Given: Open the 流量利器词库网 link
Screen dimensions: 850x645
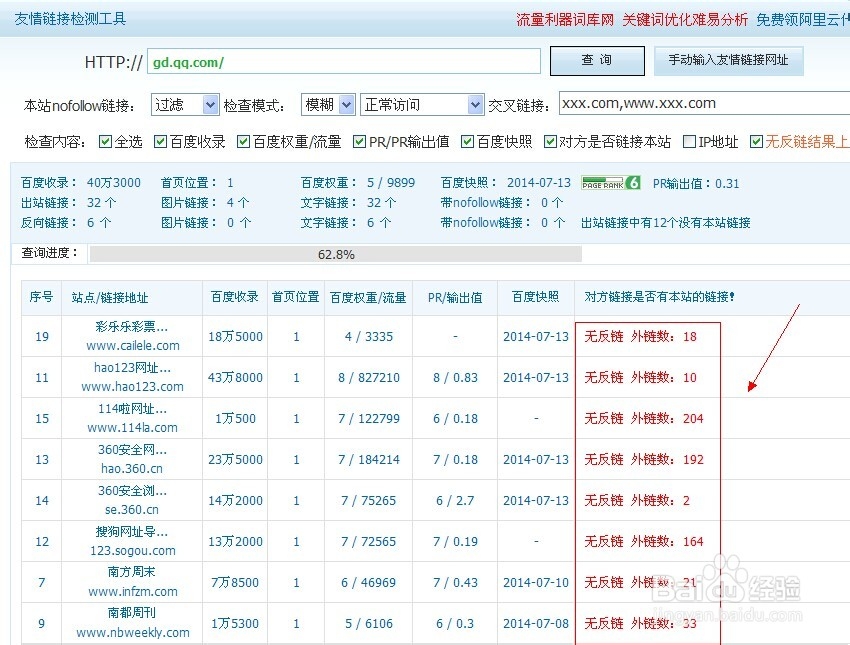Looking at the screenshot, I should pos(565,20).
